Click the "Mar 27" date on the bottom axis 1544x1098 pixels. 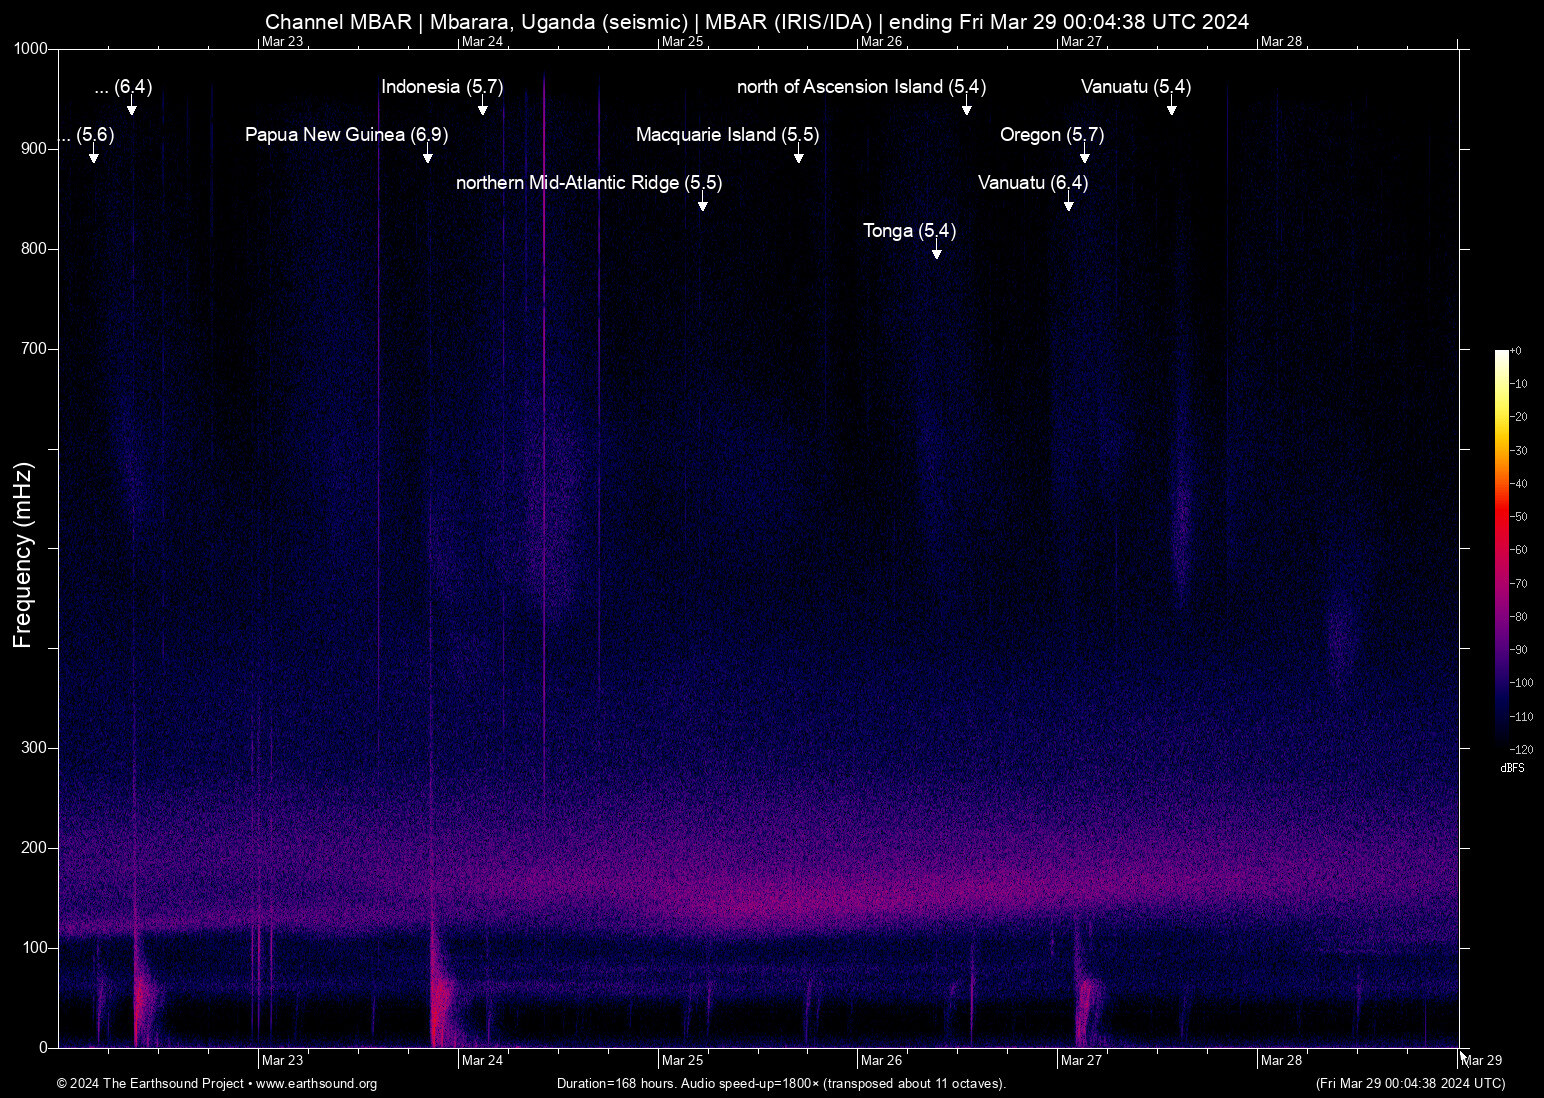[x=1082, y=1060]
